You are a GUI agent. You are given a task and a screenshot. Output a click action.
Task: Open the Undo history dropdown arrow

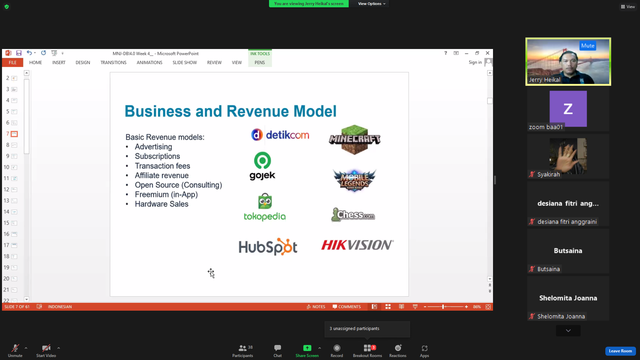pyautogui.click(x=35, y=53)
